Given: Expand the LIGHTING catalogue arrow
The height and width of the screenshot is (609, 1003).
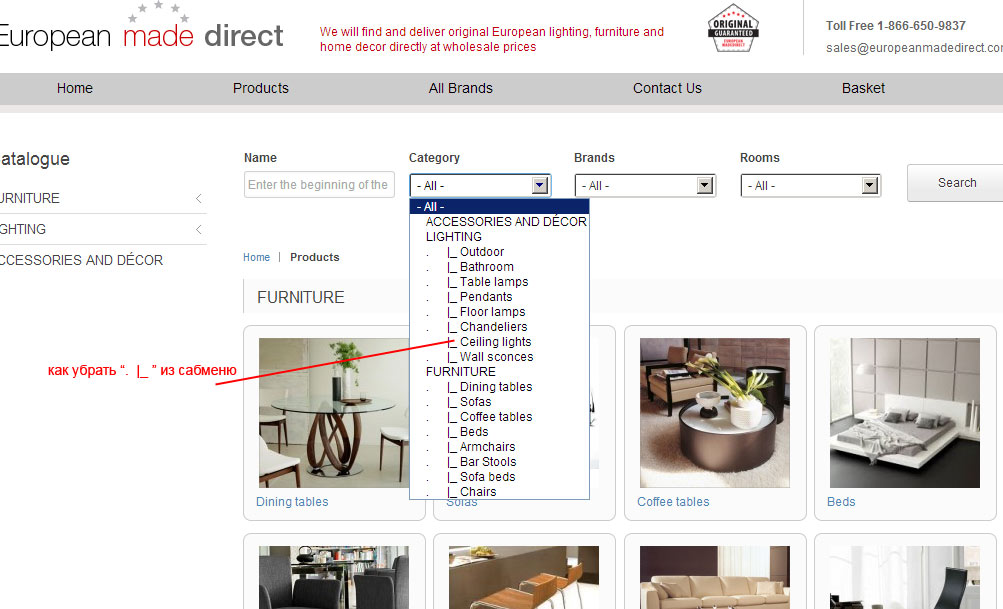Looking at the screenshot, I should point(199,230).
